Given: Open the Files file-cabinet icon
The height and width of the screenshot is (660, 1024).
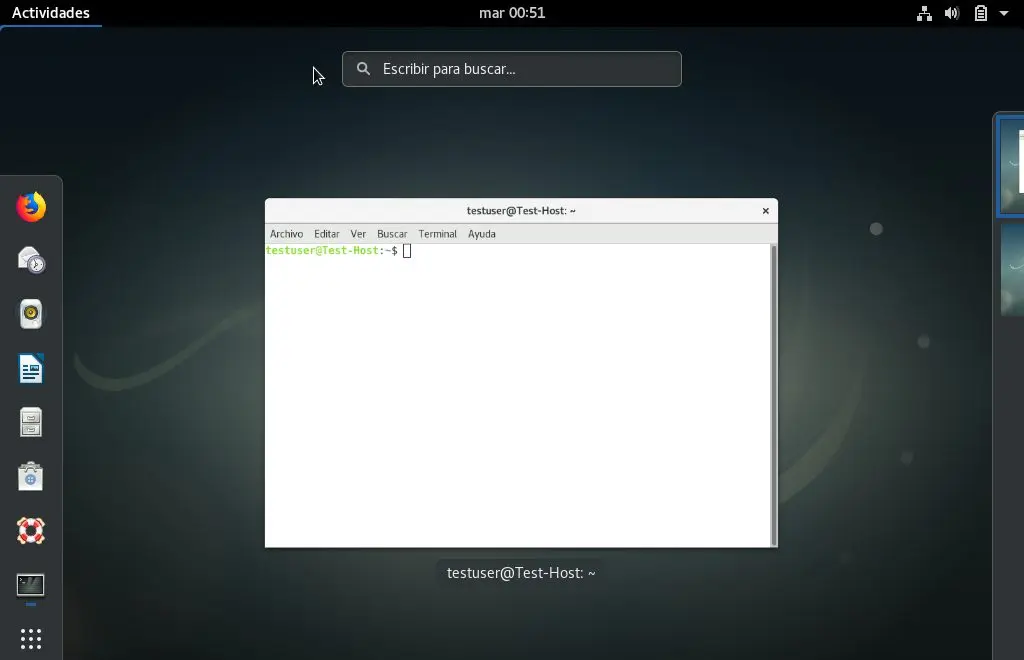Looking at the screenshot, I should pyautogui.click(x=30, y=422).
